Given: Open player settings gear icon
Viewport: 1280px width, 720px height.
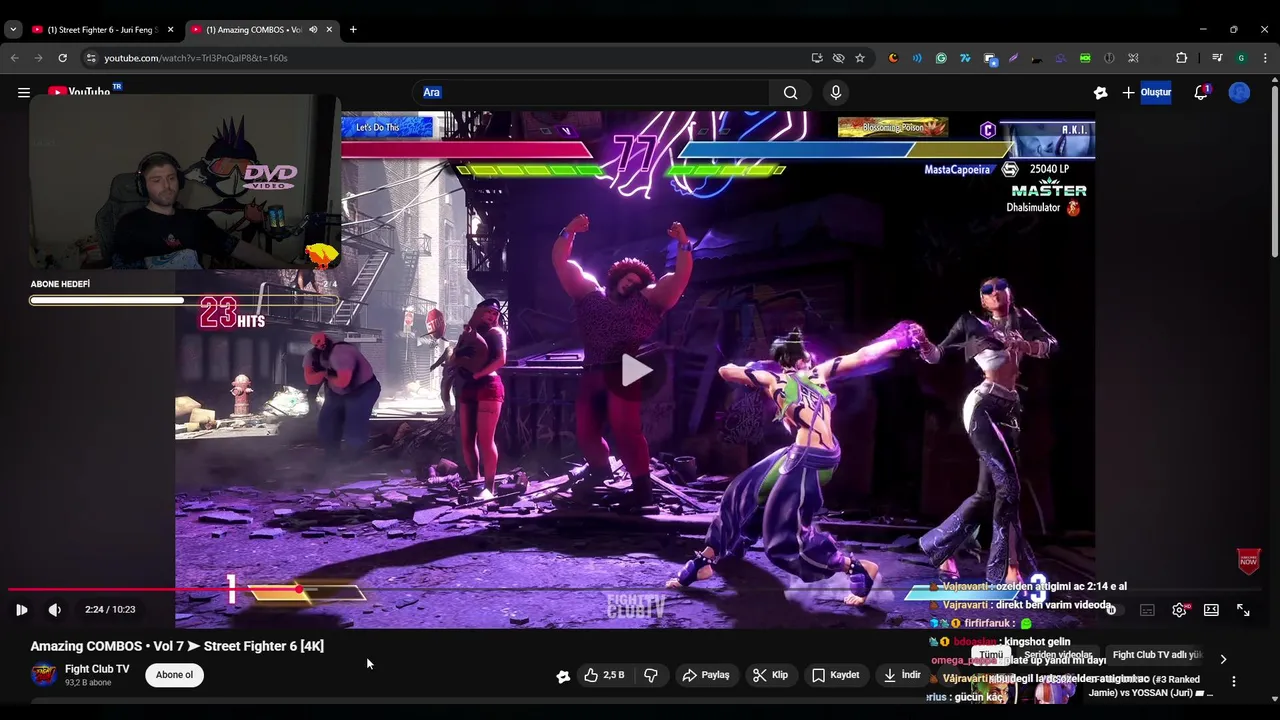Looking at the screenshot, I should click(1179, 609).
